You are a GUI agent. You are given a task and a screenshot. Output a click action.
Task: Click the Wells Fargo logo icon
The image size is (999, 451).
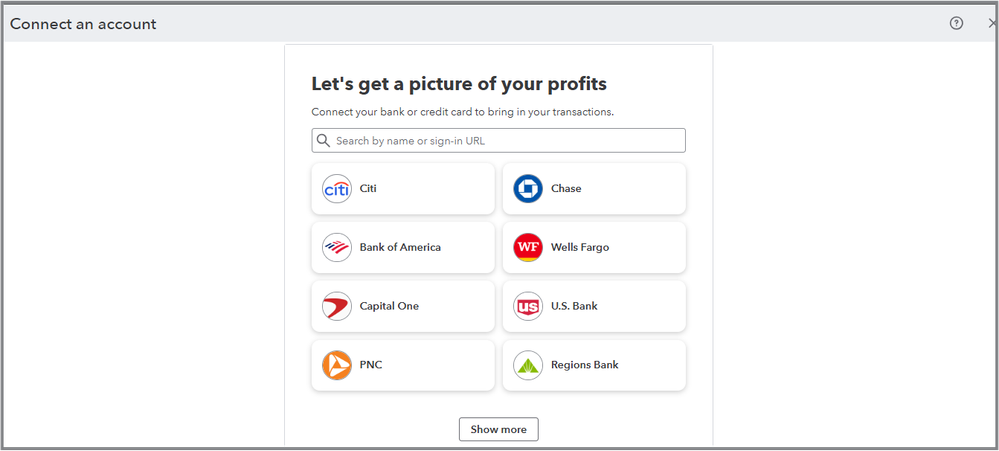pyautogui.click(x=528, y=247)
